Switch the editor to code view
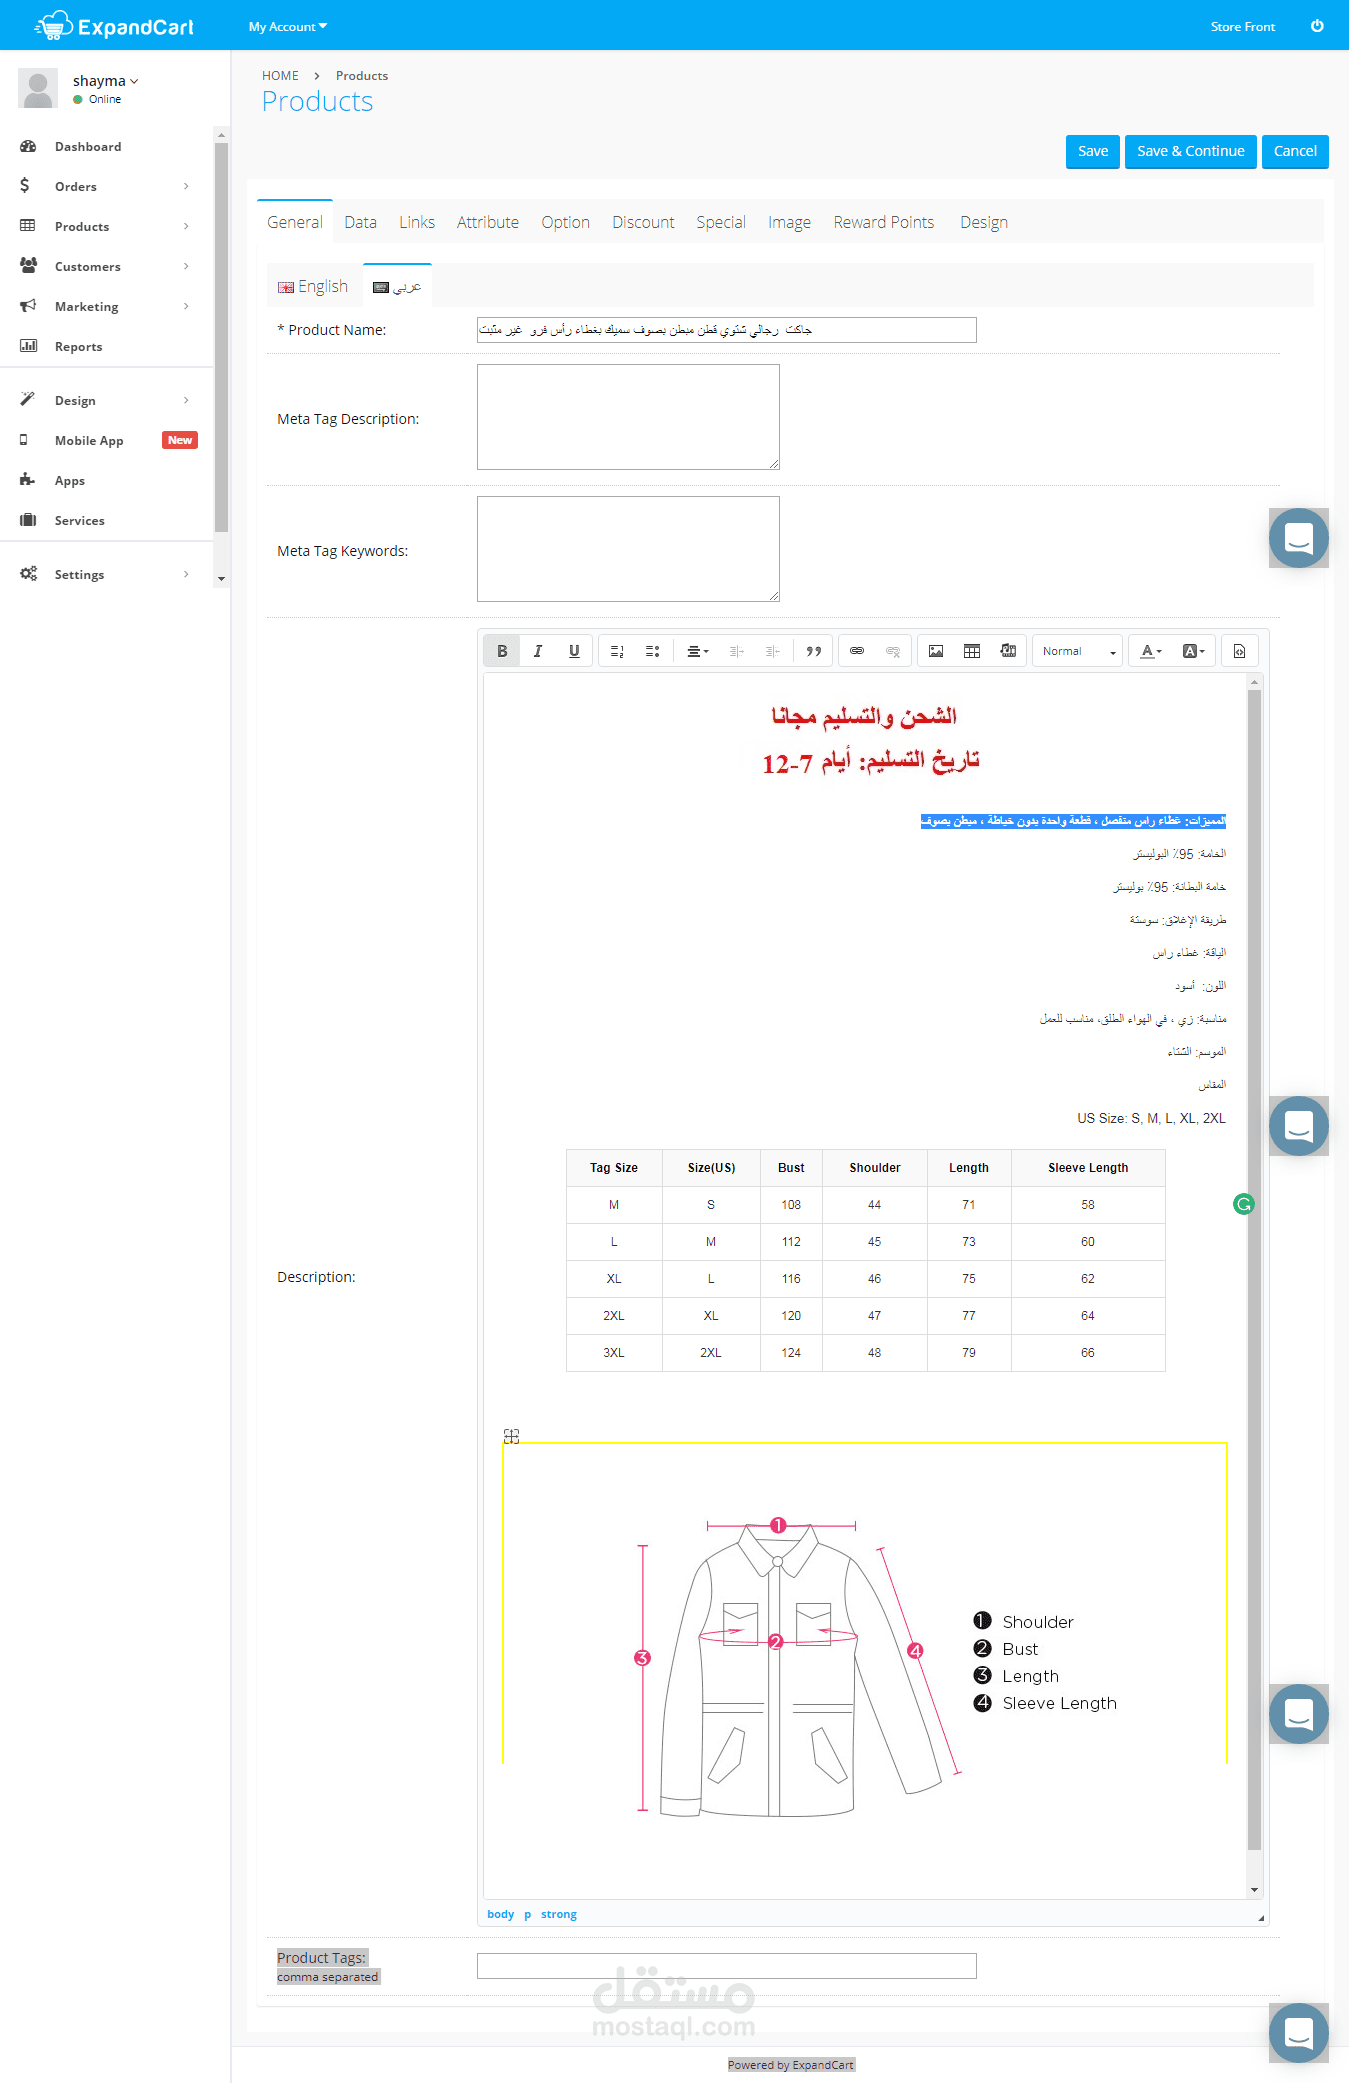Screen dimensions: 1349x2083 [x=1239, y=651]
